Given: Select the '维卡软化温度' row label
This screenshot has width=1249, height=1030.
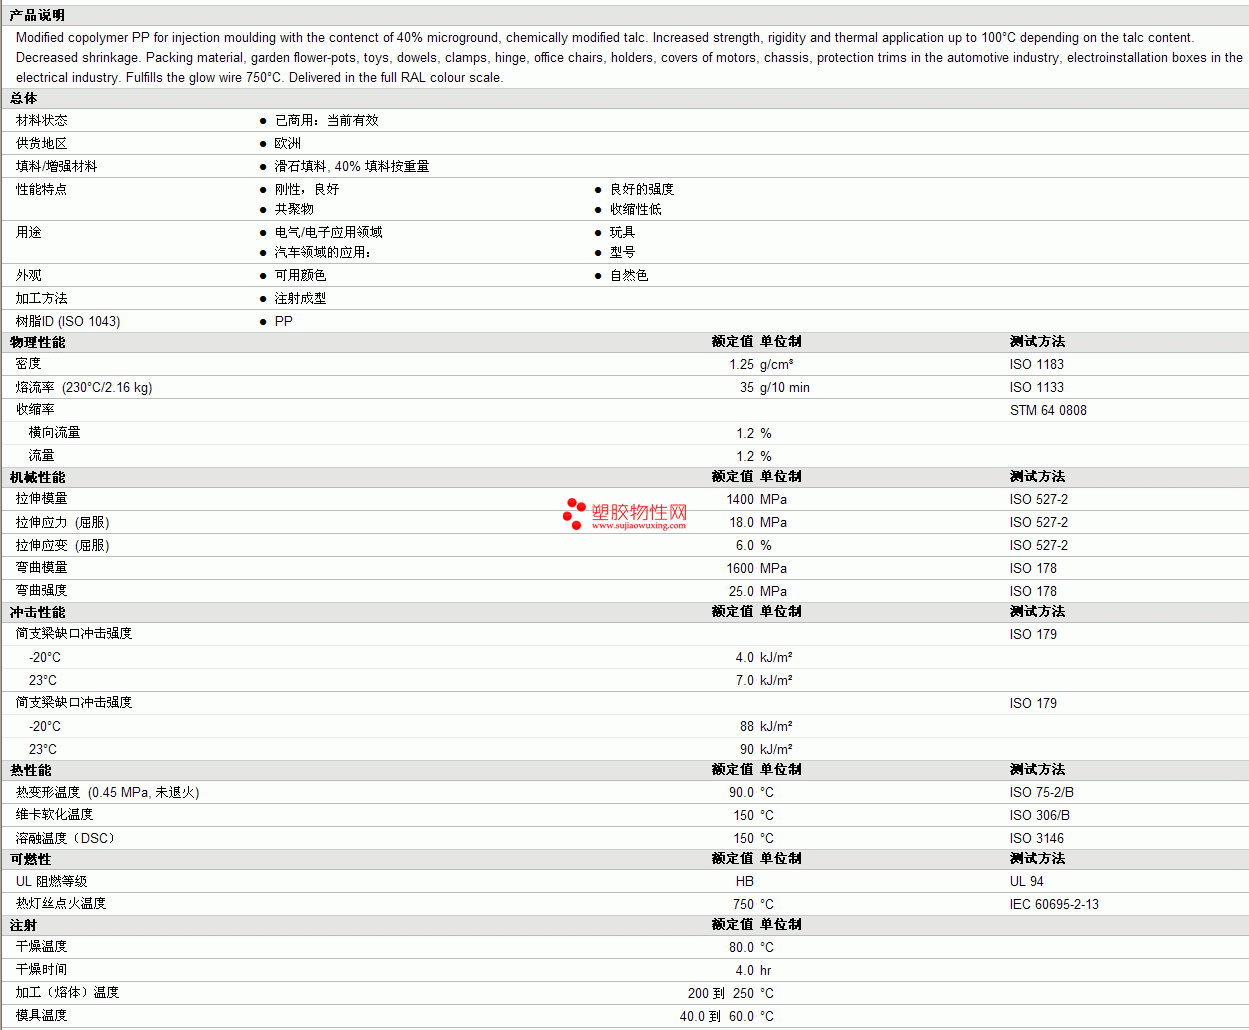Looking at the screenshot, I should click(55, 814).
